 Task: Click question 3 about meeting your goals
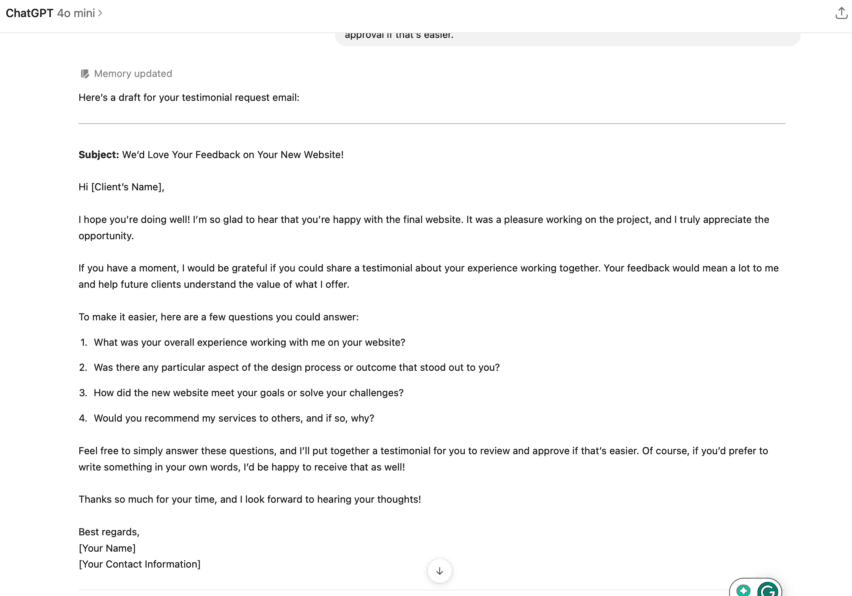(248, 393)
